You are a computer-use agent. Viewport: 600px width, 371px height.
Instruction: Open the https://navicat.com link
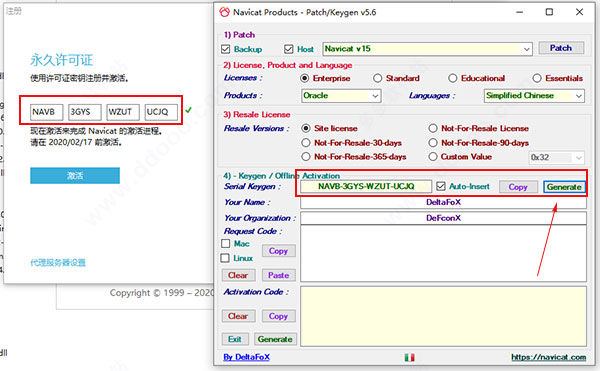point(549,357)
